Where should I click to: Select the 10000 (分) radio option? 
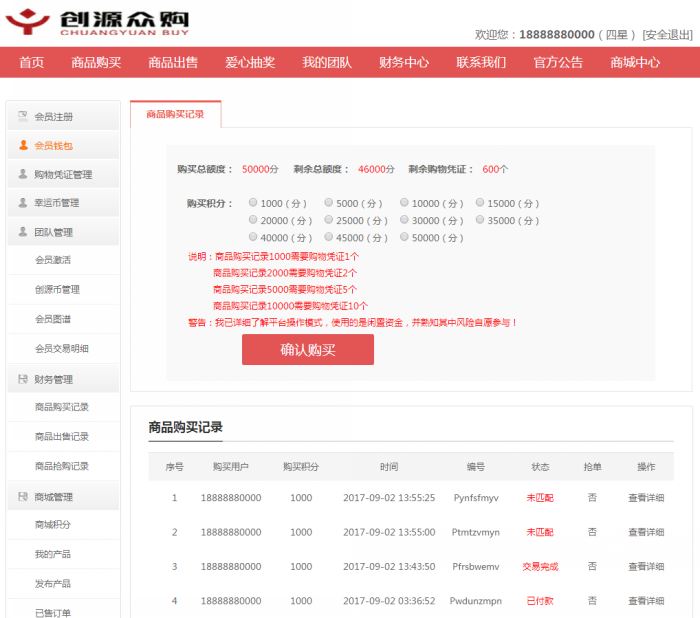coord(404,202)
